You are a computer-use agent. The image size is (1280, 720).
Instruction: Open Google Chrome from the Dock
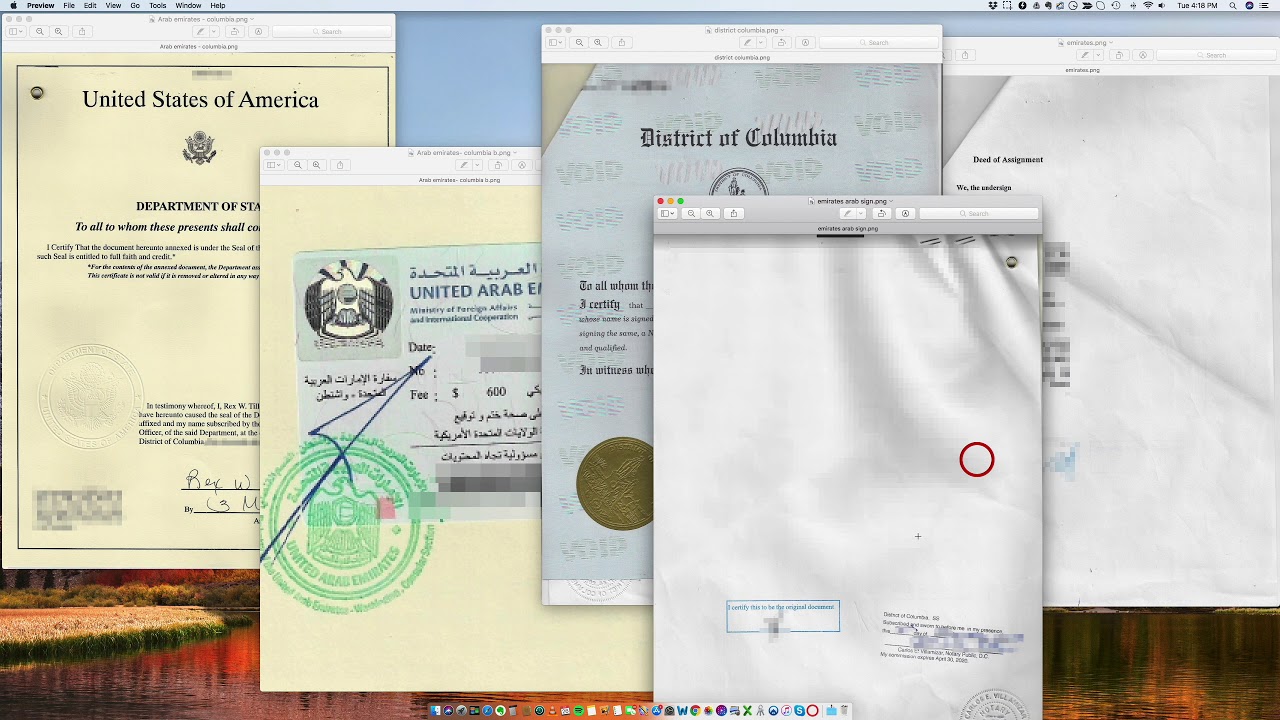click(695, 711)
